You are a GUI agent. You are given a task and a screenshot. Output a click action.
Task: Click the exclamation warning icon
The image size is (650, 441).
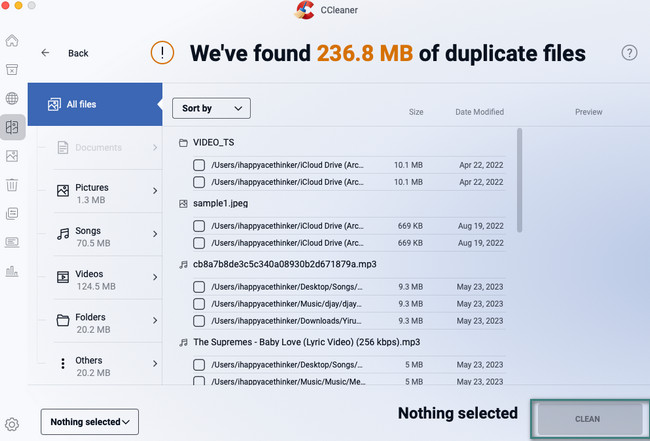(x=162, y=53)
